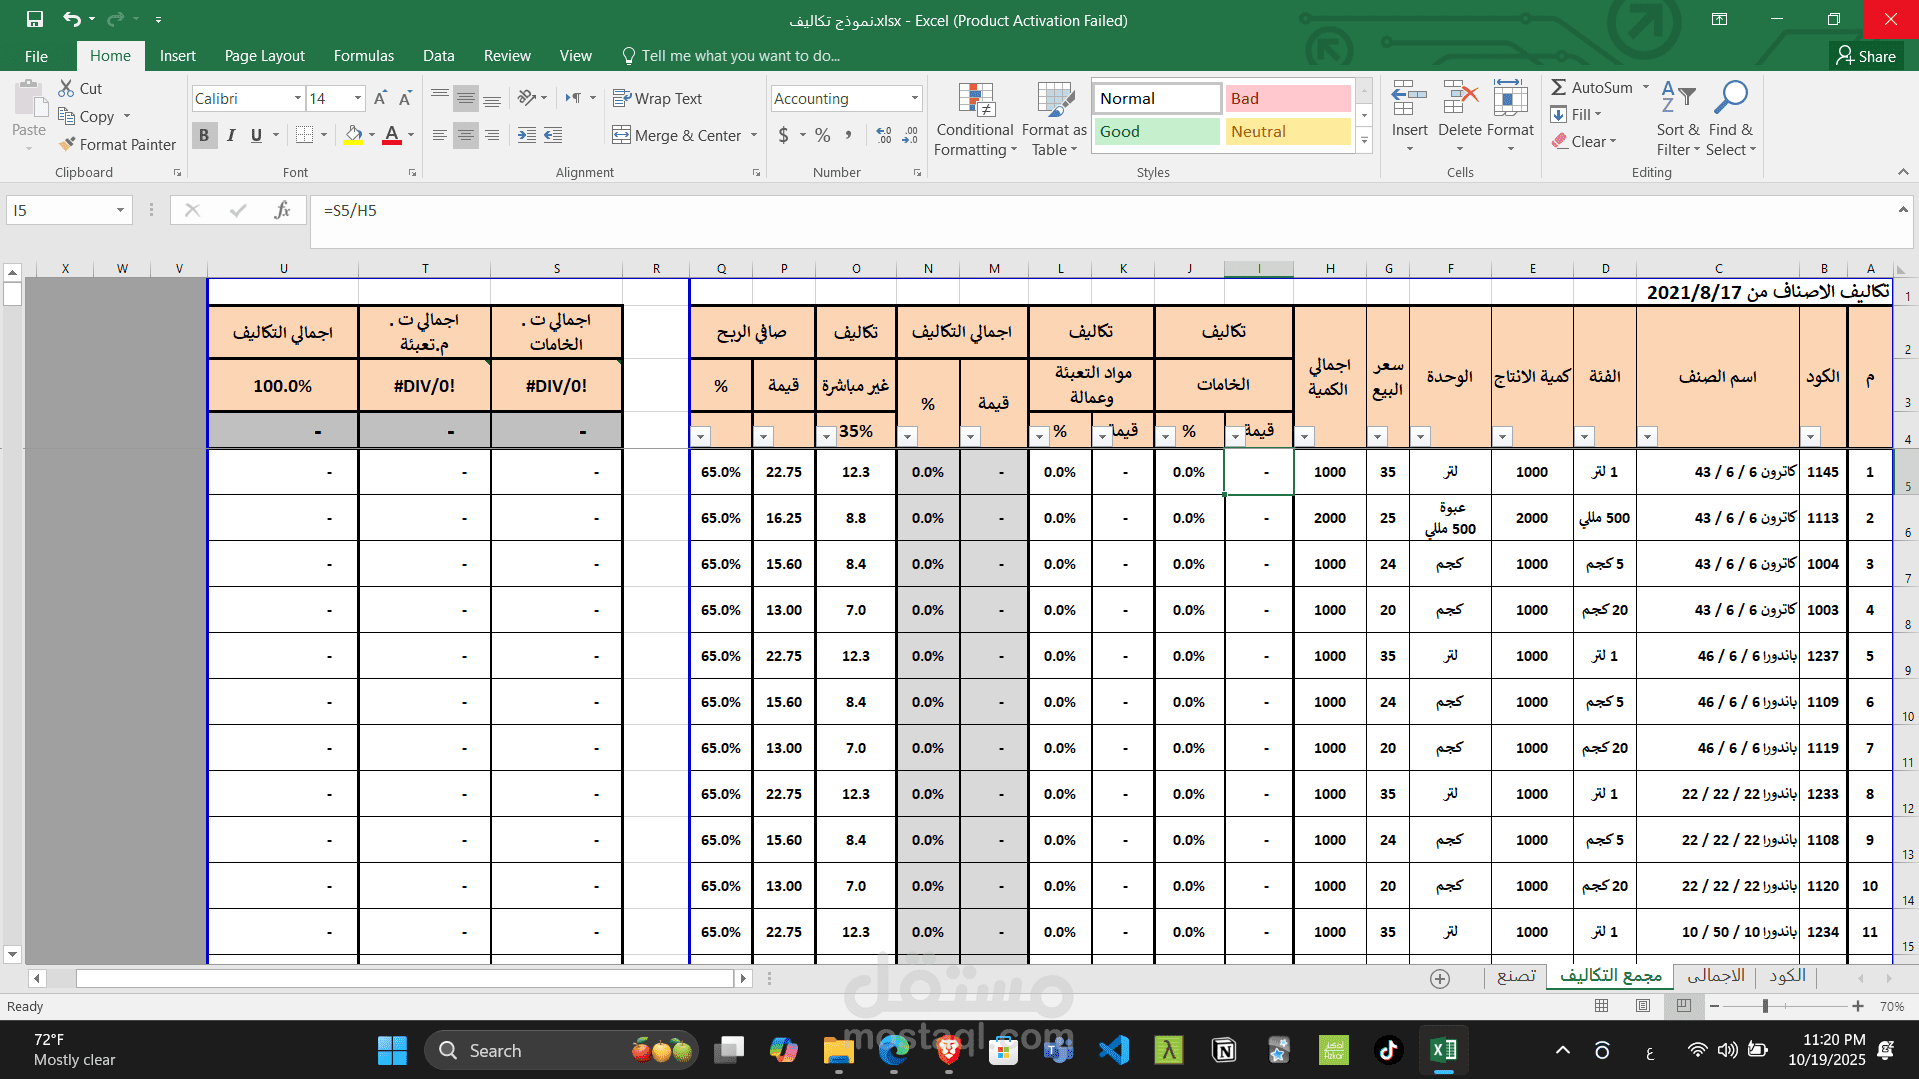
Task: Add a new sheet with plus icon
Action: click(x=1440, y=979)
